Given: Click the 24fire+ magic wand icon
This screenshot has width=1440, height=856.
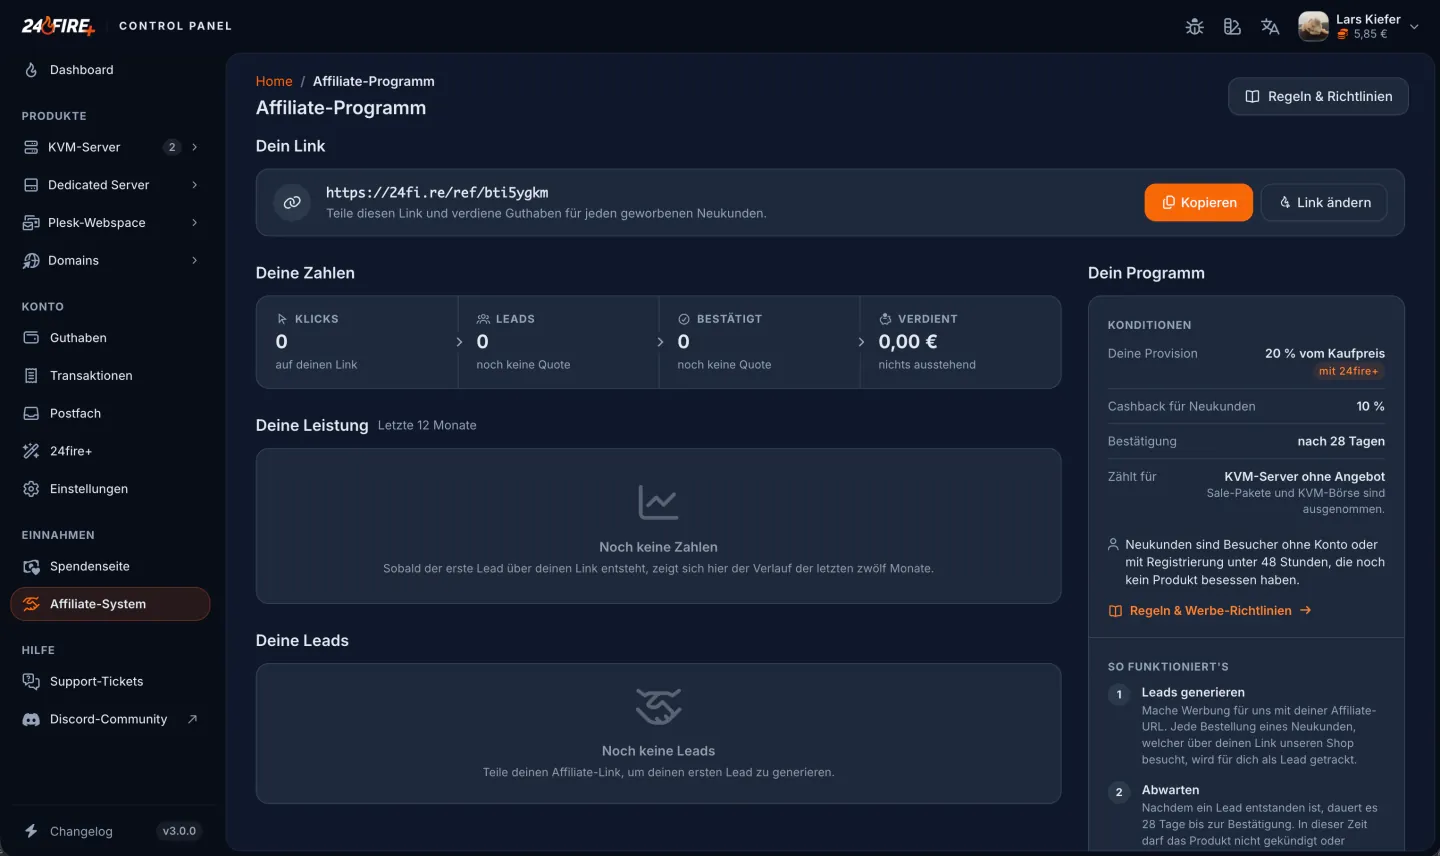Looking at the screenshot, I should 31,451.
